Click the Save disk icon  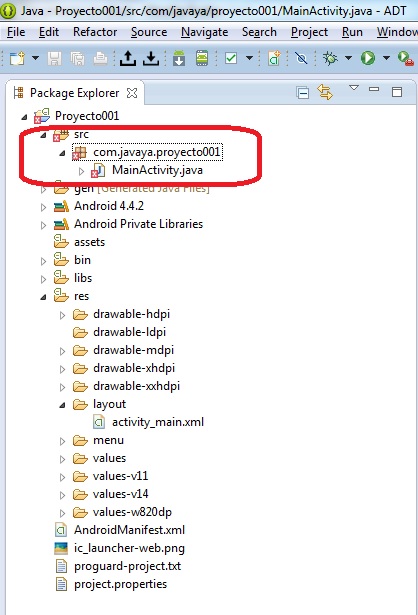[x=55, y=59]
